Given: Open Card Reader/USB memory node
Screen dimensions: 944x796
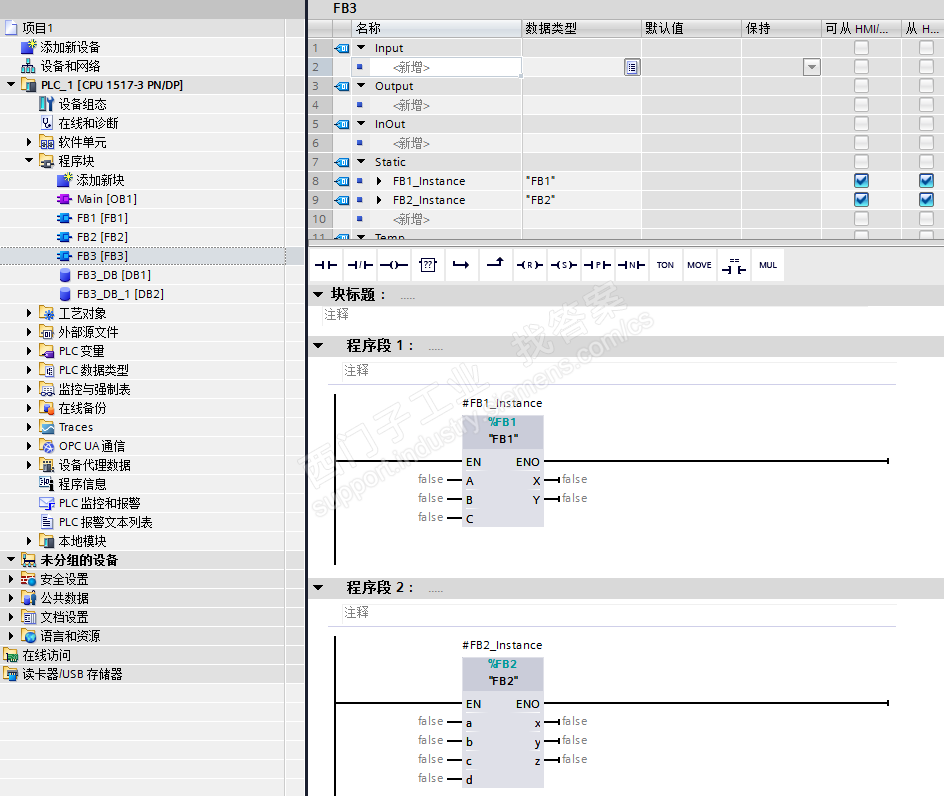Looking at the screenshot, I should (72, 674).
